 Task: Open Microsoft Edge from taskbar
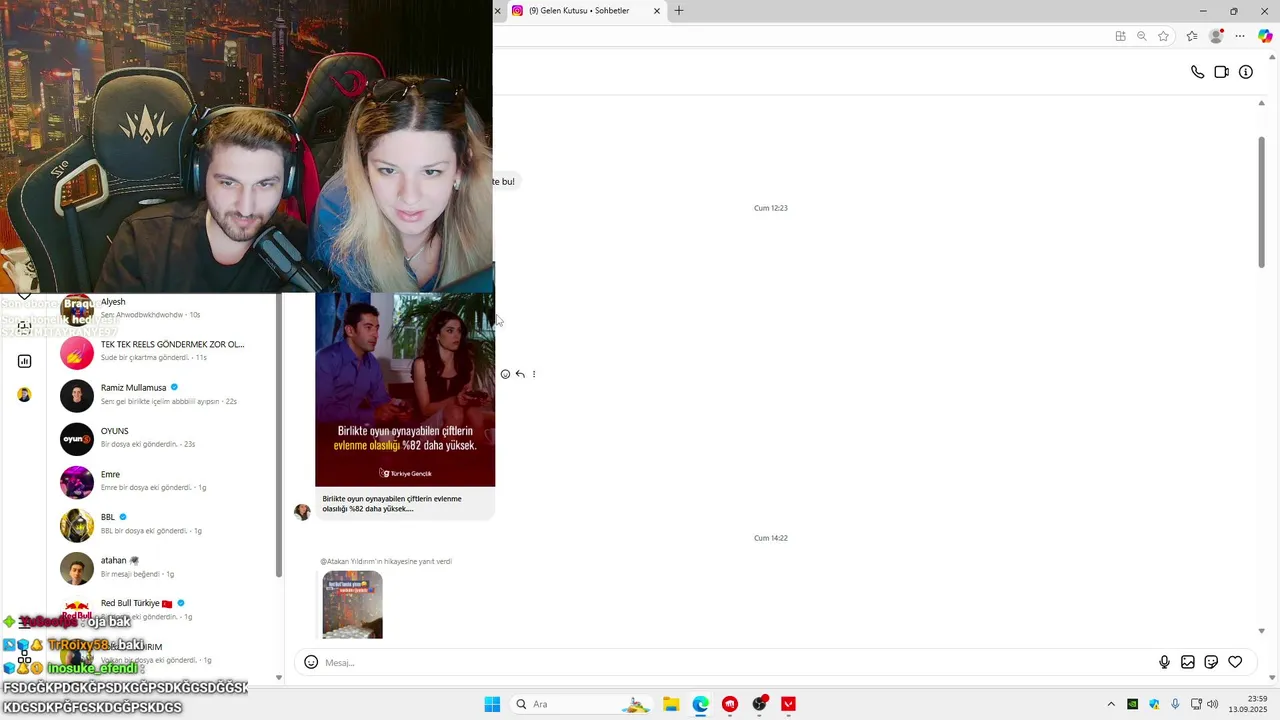coord(701,704)
